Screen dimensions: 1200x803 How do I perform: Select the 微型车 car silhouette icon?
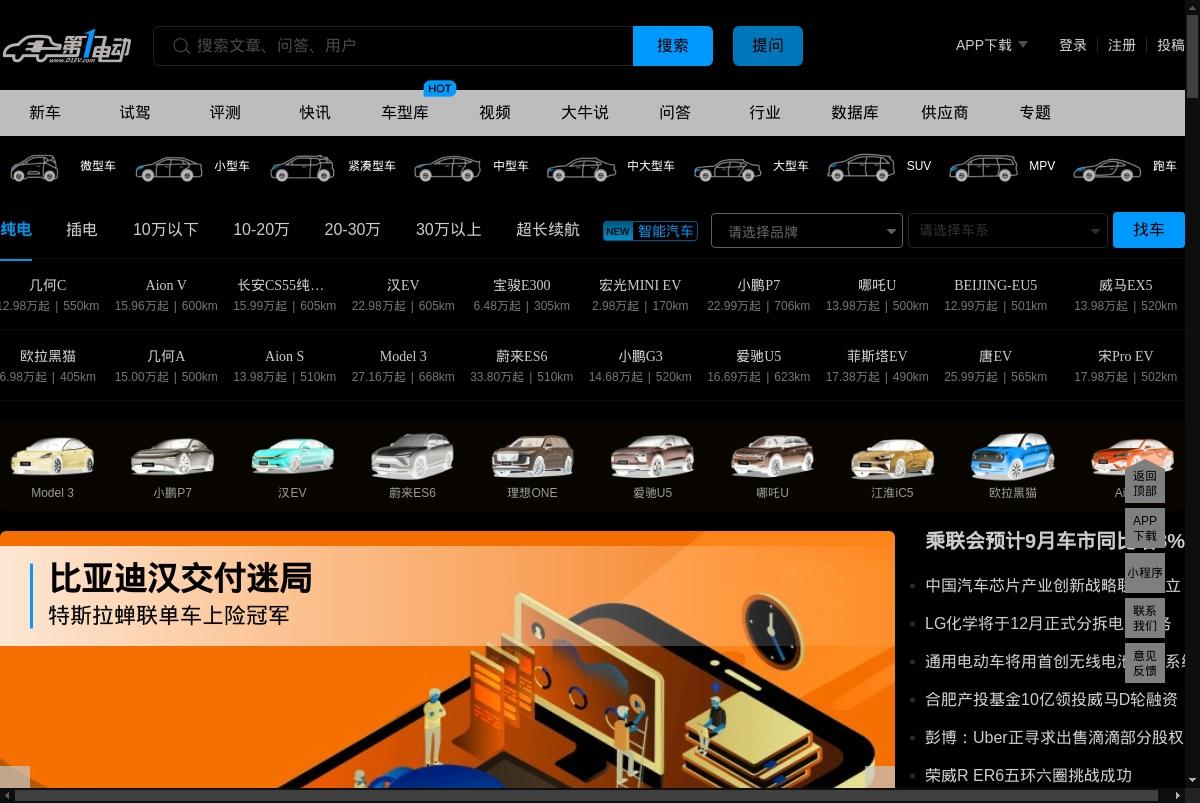coord(34,167)
